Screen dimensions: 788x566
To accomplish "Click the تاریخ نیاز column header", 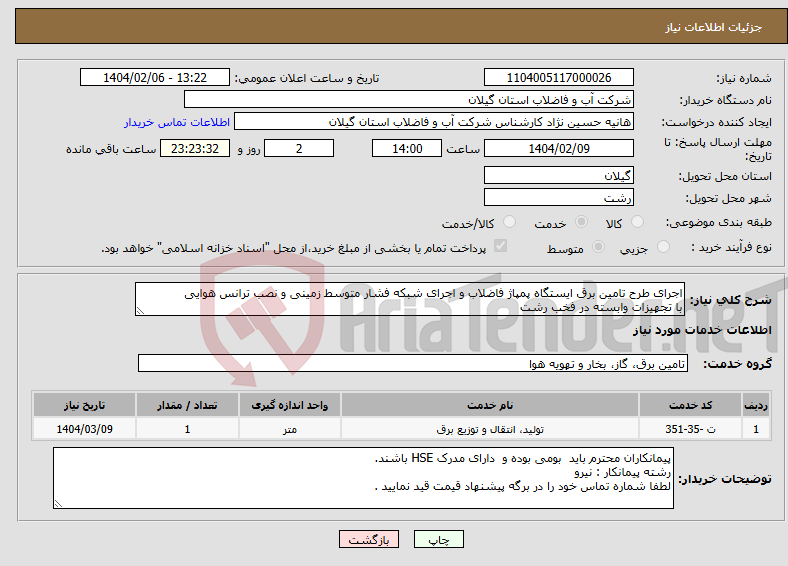I will click(84, 405).
